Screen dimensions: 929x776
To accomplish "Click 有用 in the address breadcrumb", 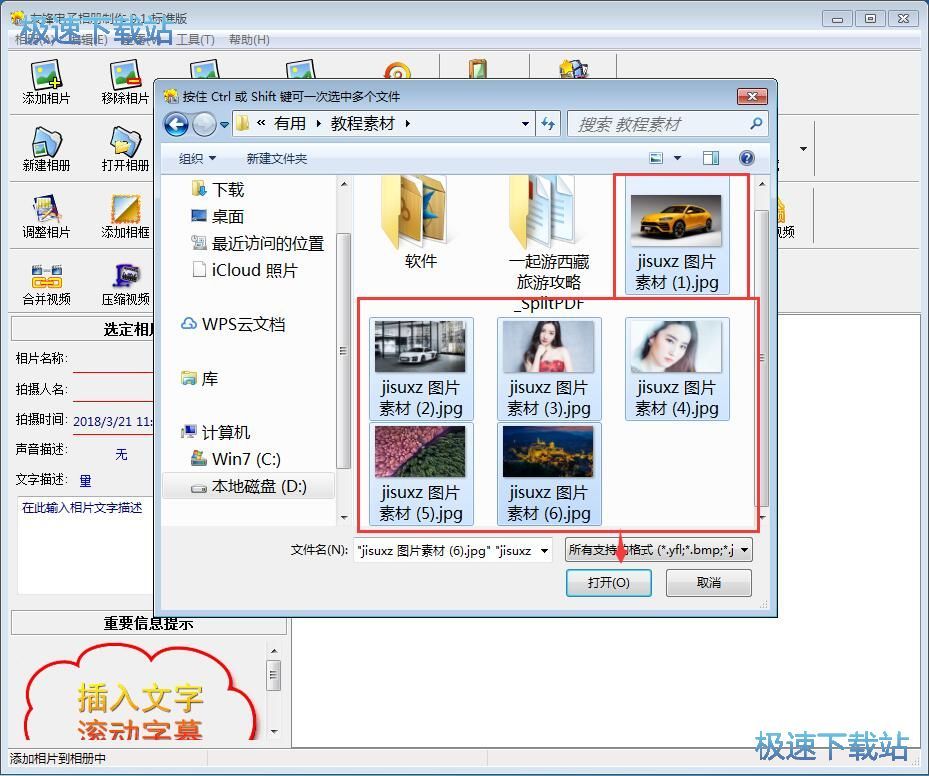I will tap(290, 124).
